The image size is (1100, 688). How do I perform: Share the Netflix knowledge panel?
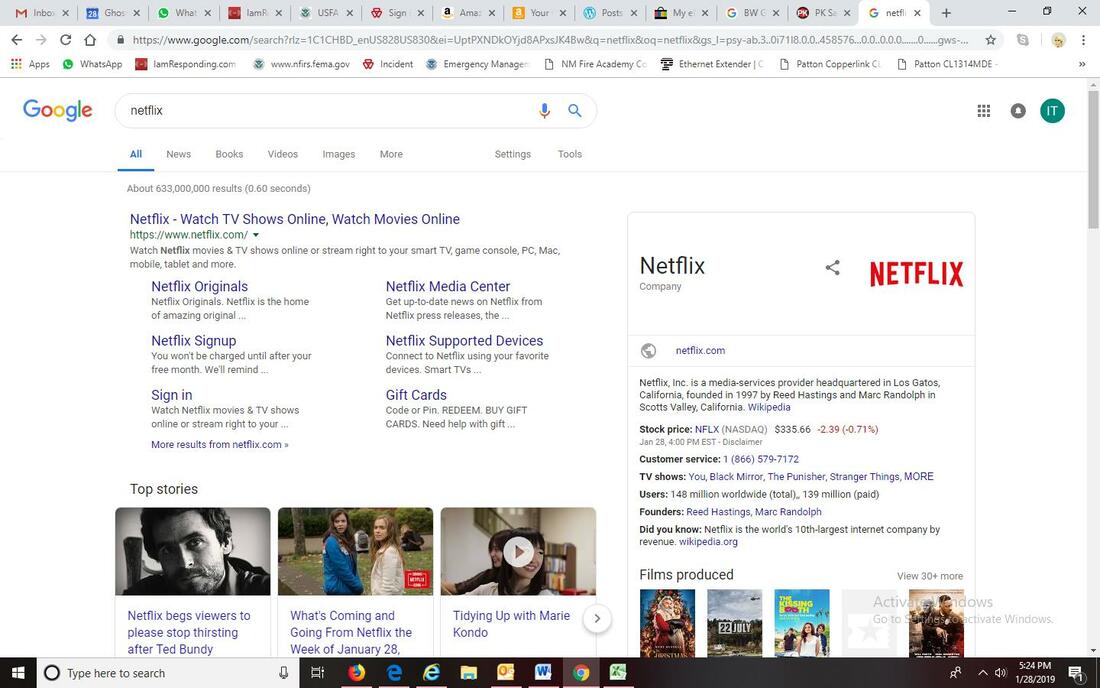[x=832, y=267]
